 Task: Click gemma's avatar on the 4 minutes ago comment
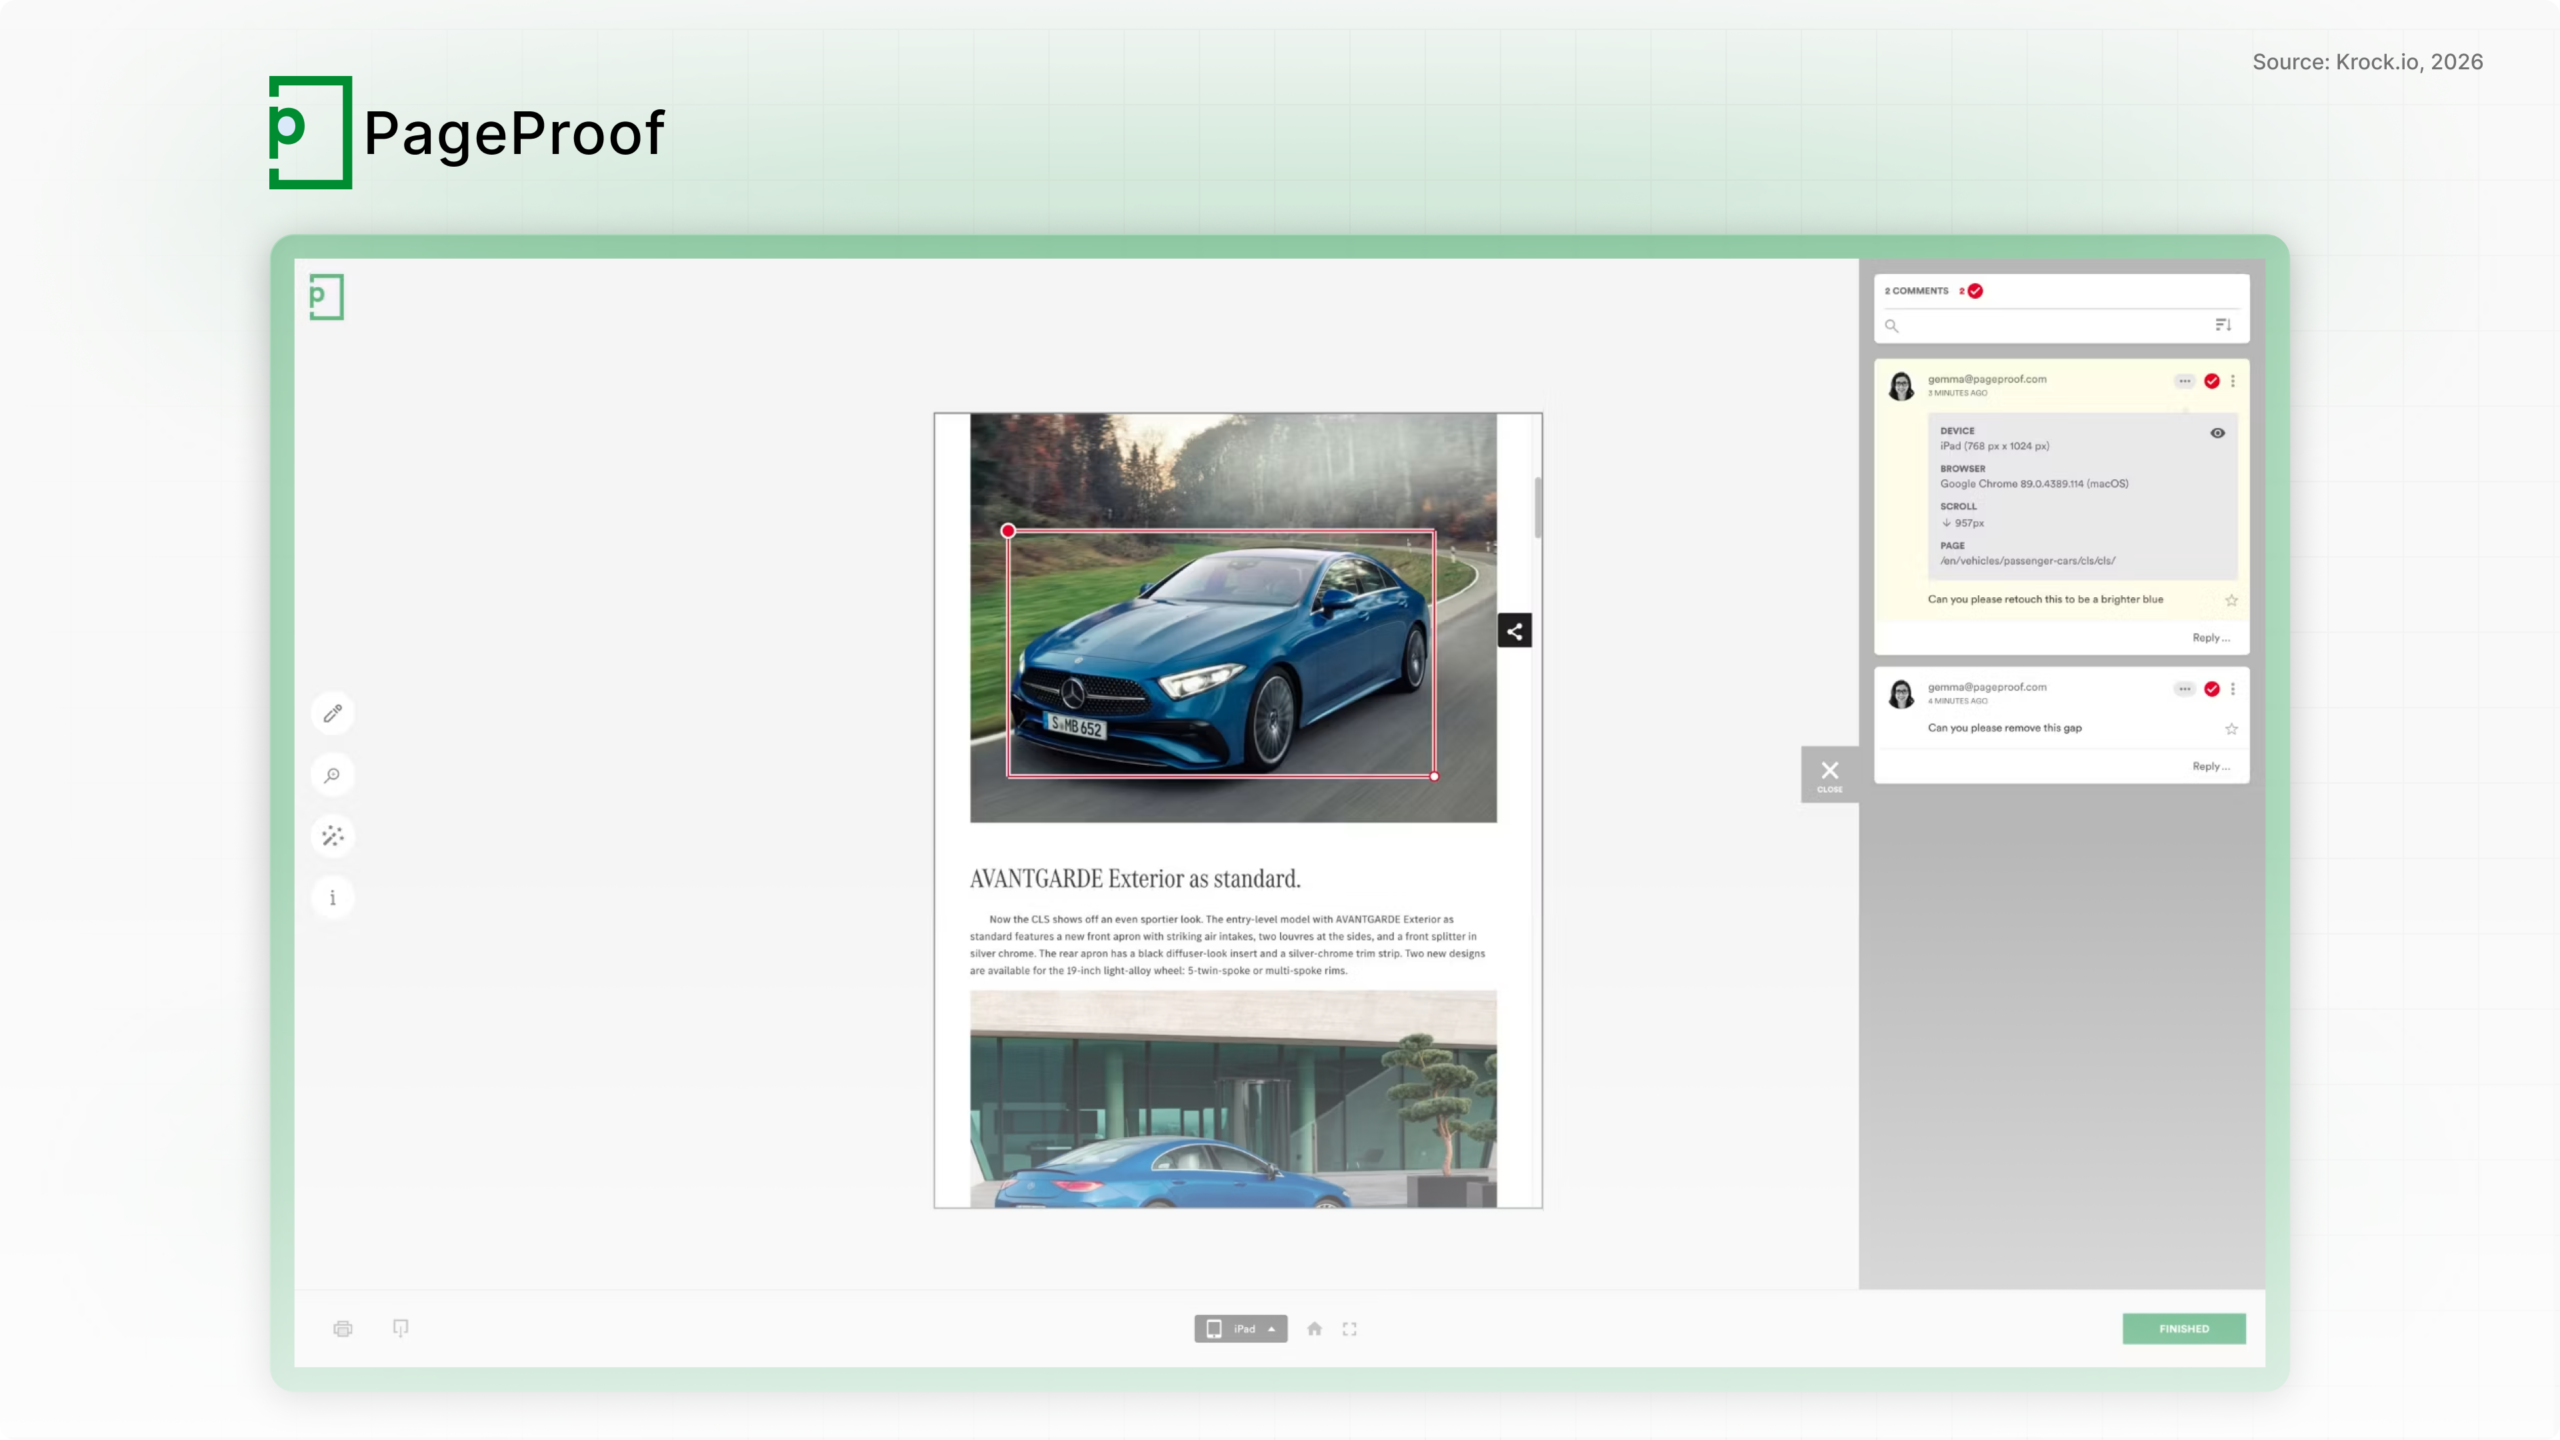tap(1901, 694)
